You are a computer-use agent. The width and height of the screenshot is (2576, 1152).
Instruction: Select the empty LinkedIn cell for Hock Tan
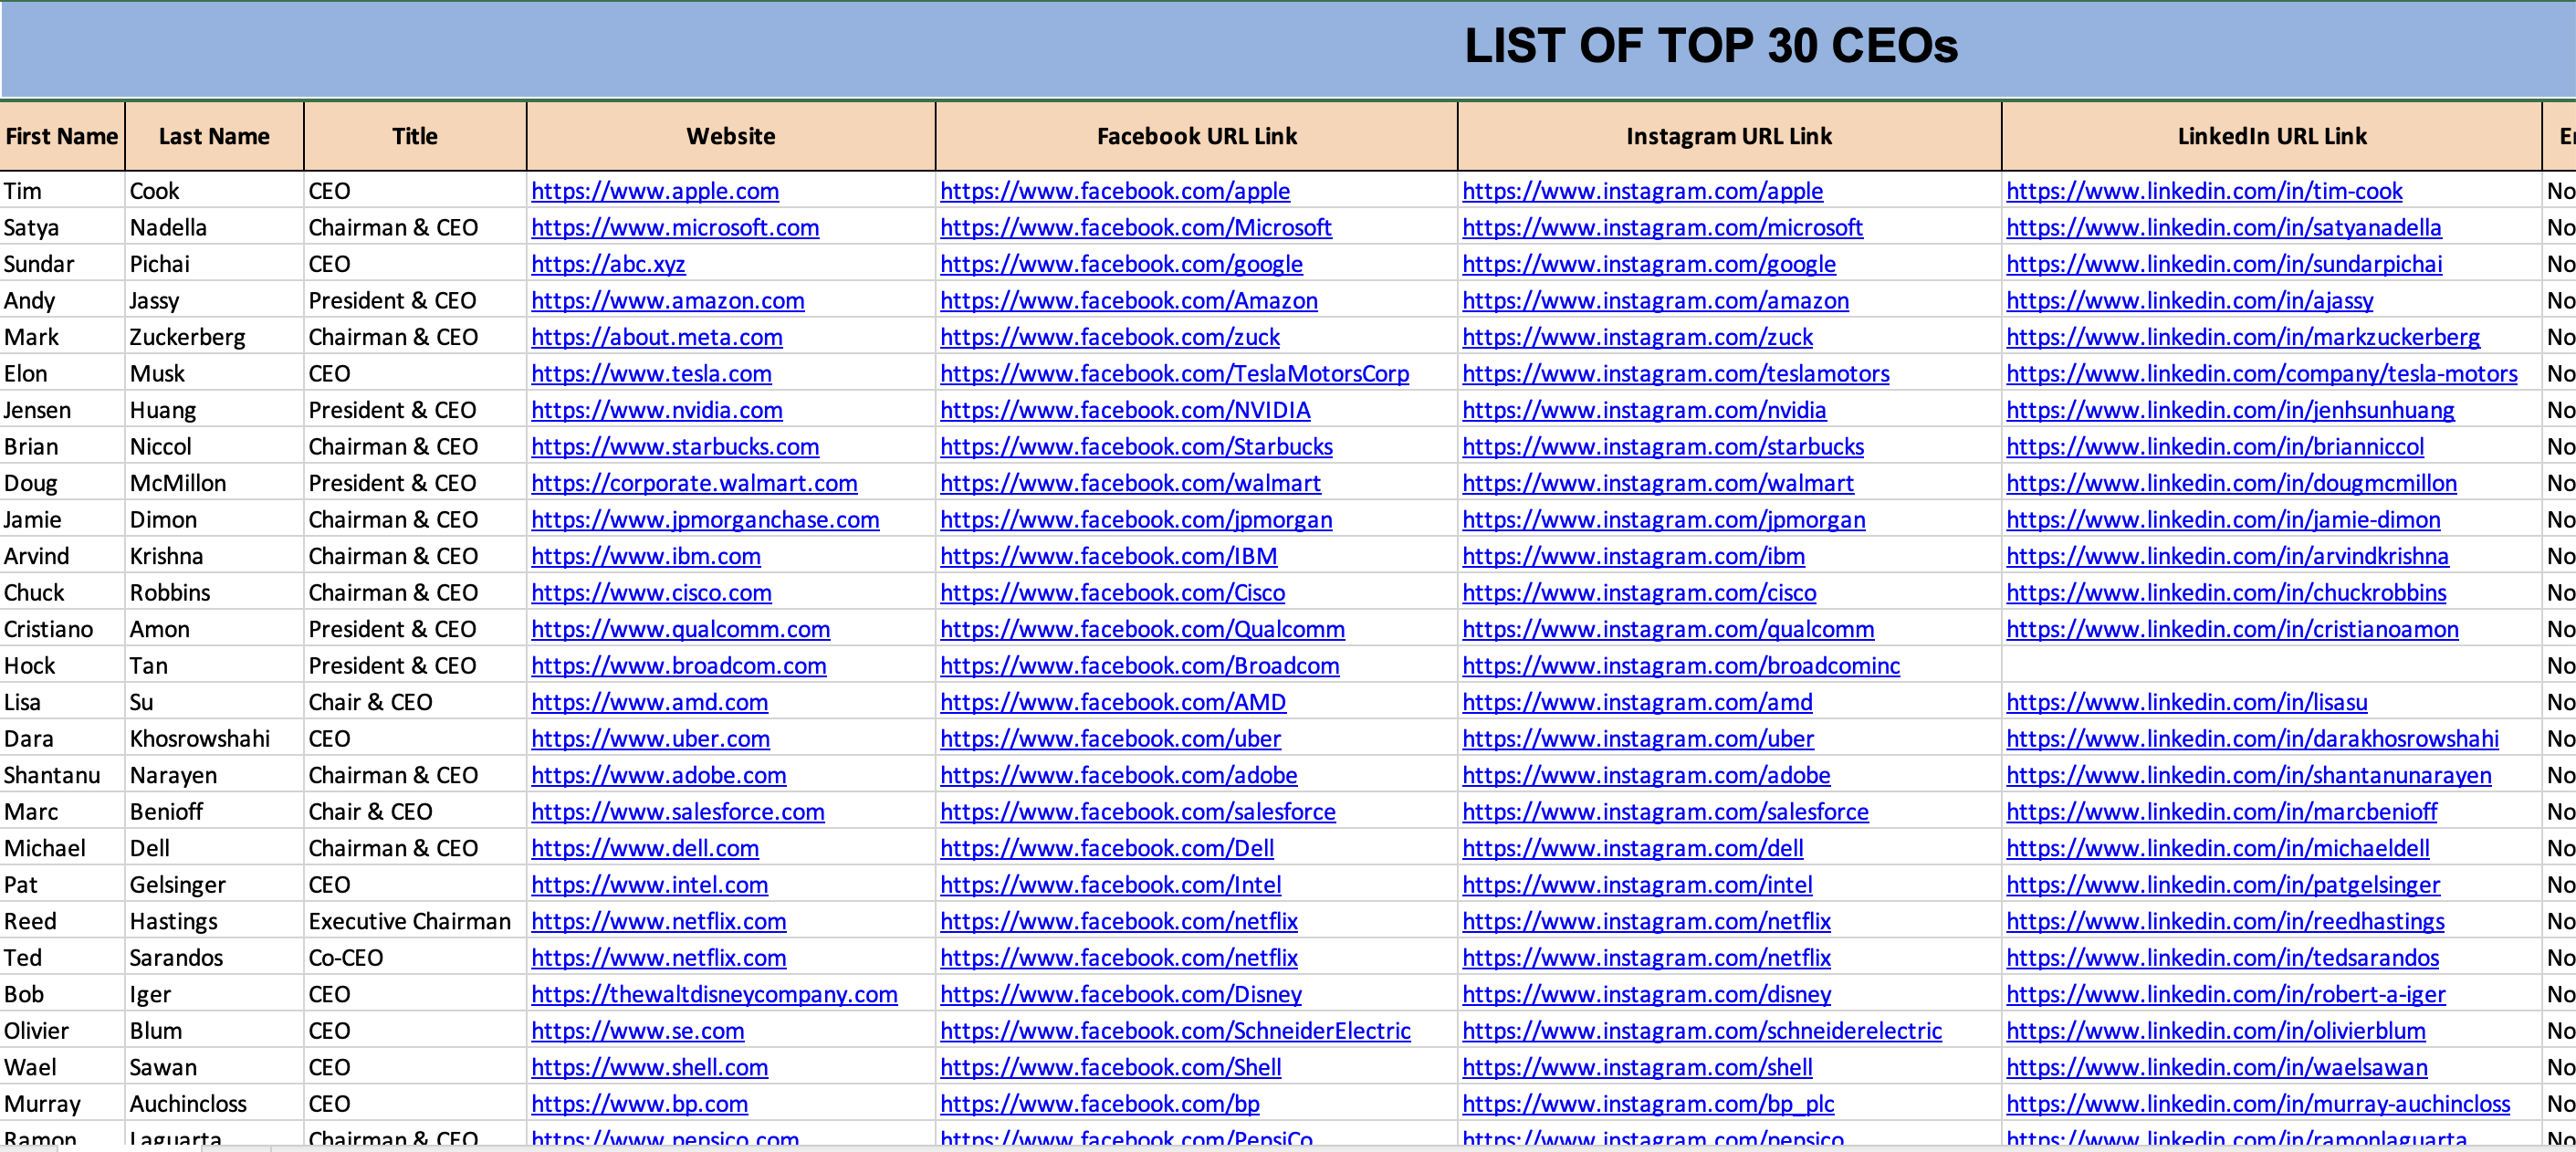2272,666
